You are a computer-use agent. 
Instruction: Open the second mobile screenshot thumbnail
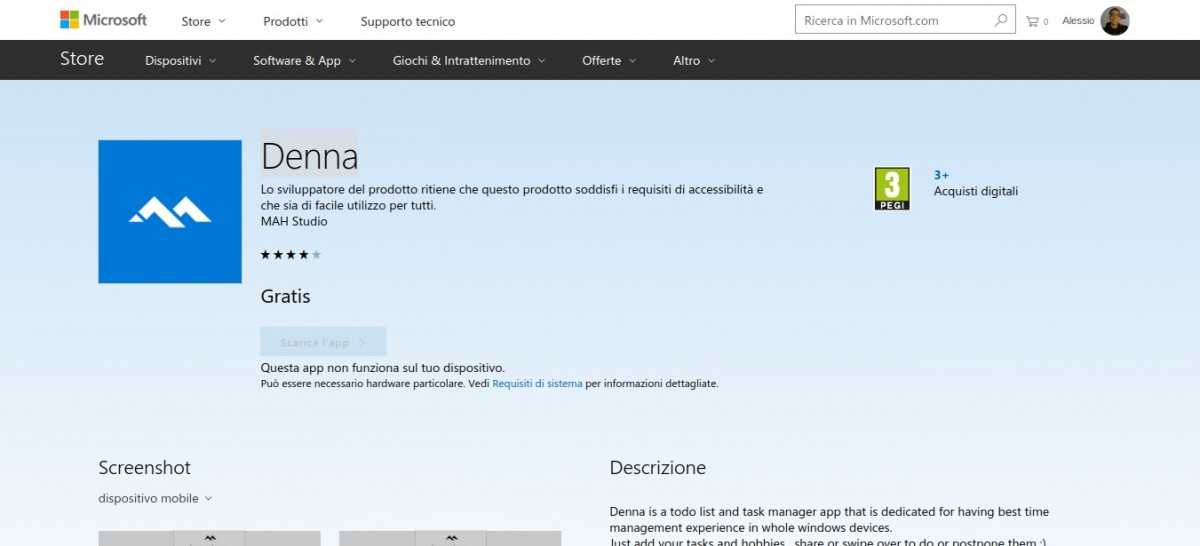tap(450, 538)
